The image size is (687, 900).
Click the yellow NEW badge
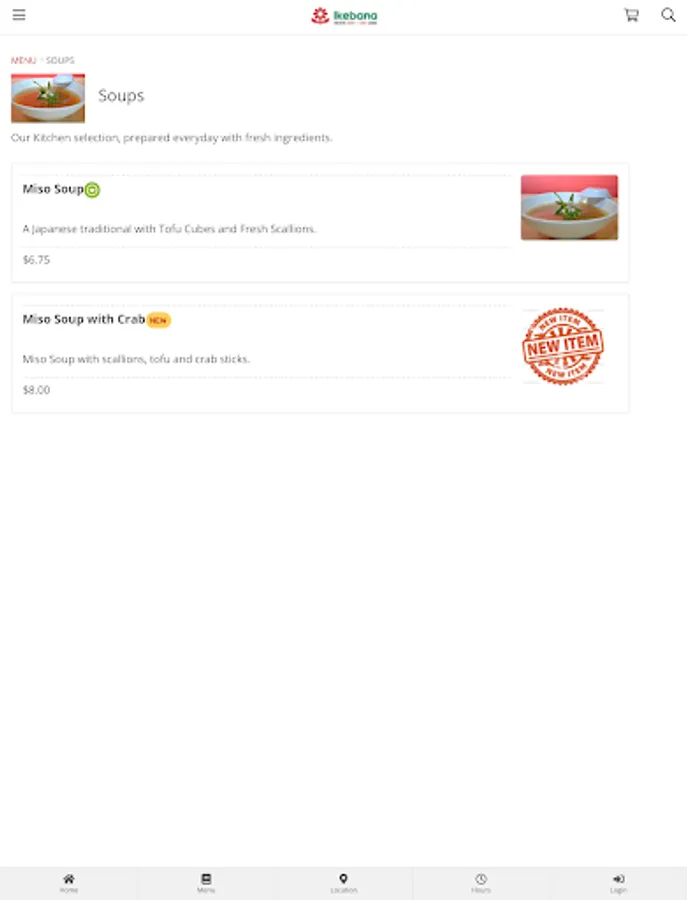tap(158, 320)
